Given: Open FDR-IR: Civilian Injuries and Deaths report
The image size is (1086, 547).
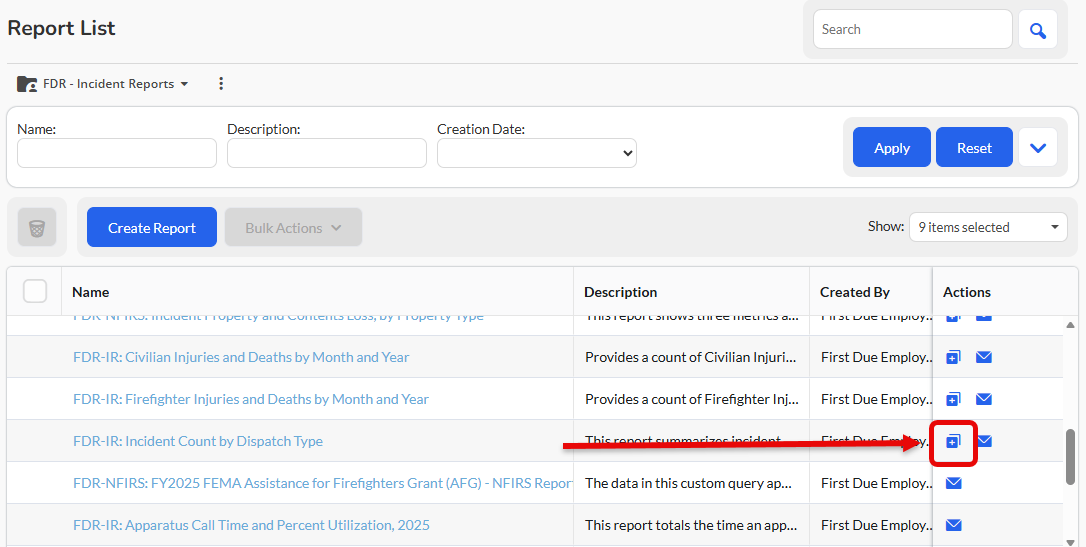Looking at the screenshot, I should point(241,357).
